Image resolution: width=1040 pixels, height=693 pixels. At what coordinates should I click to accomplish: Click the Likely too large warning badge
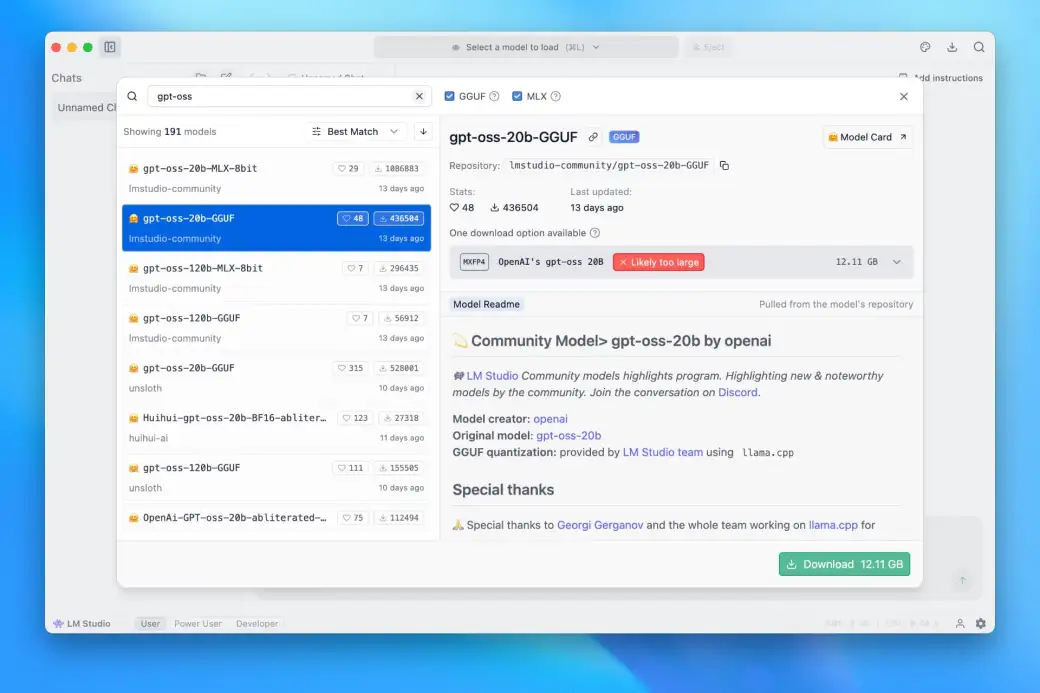point(659,262)
